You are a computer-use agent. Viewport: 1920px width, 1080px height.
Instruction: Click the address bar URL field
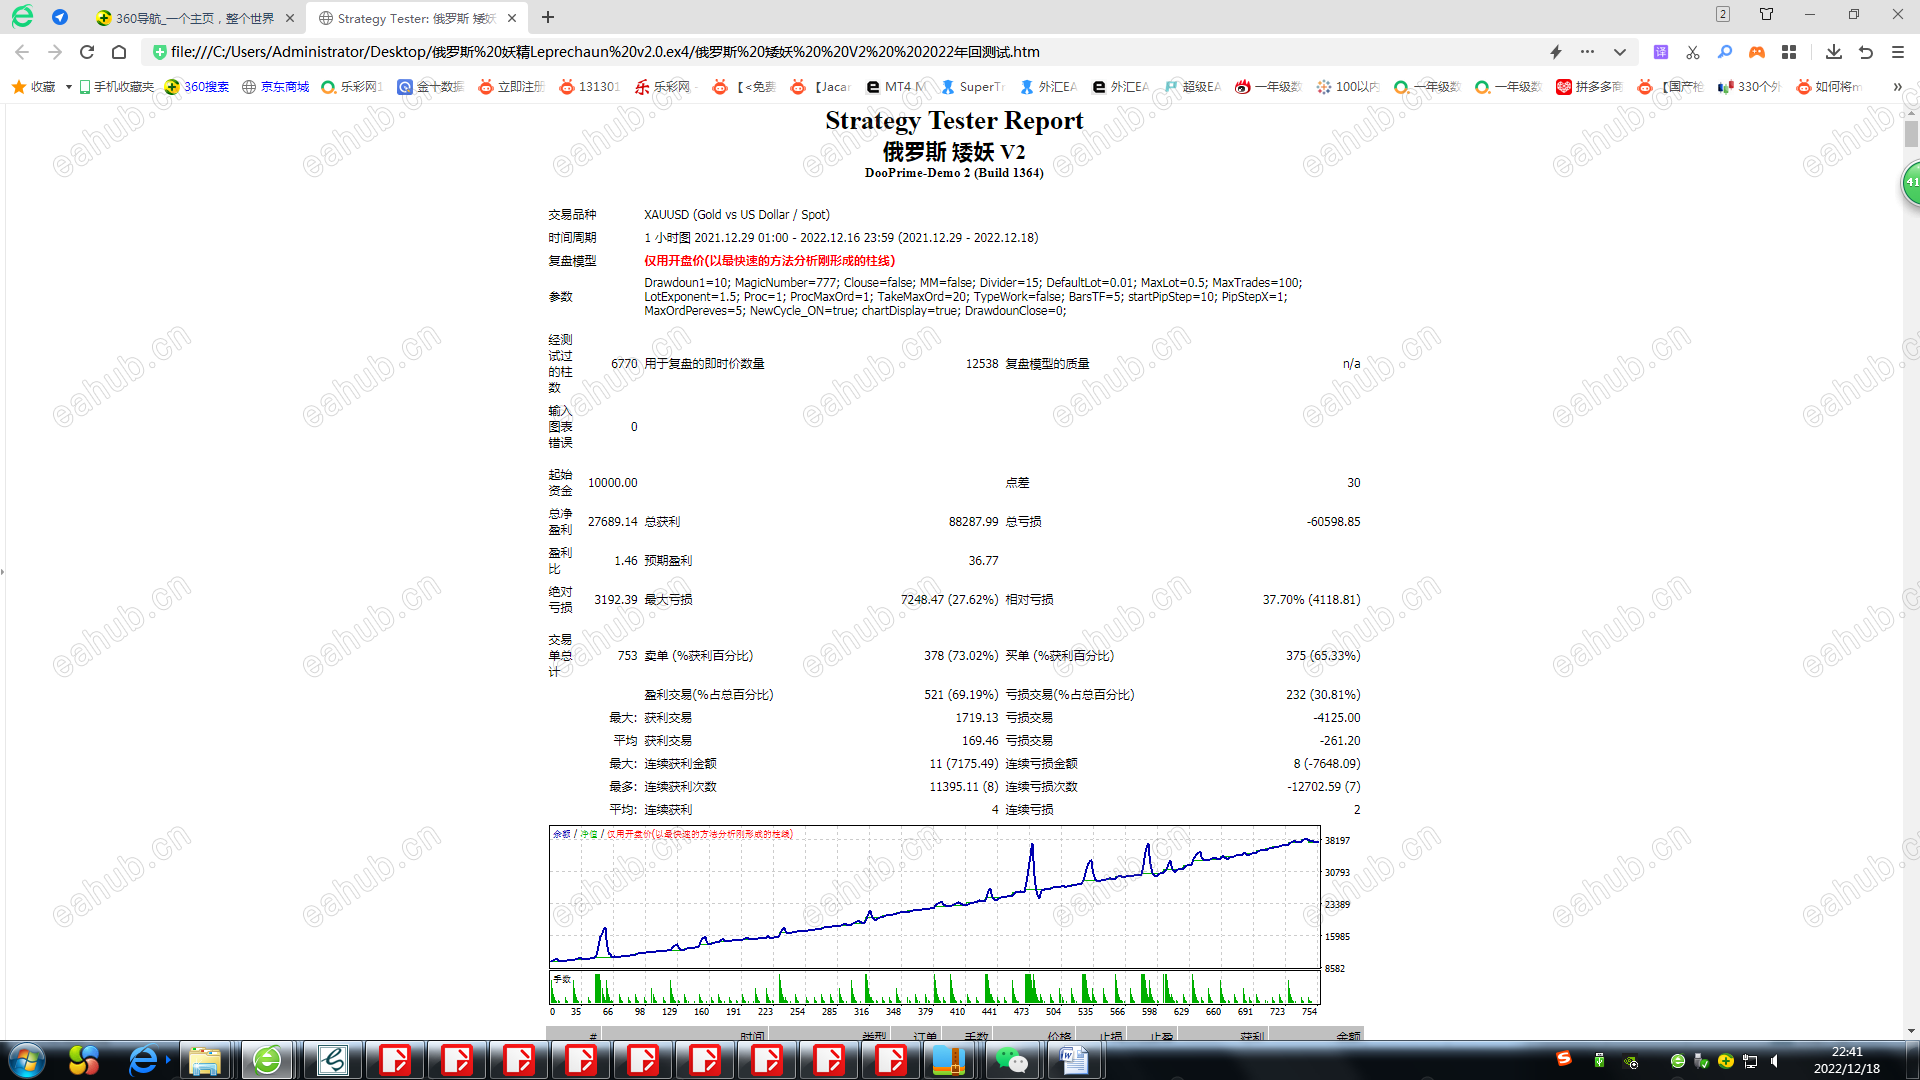[800, 52]
